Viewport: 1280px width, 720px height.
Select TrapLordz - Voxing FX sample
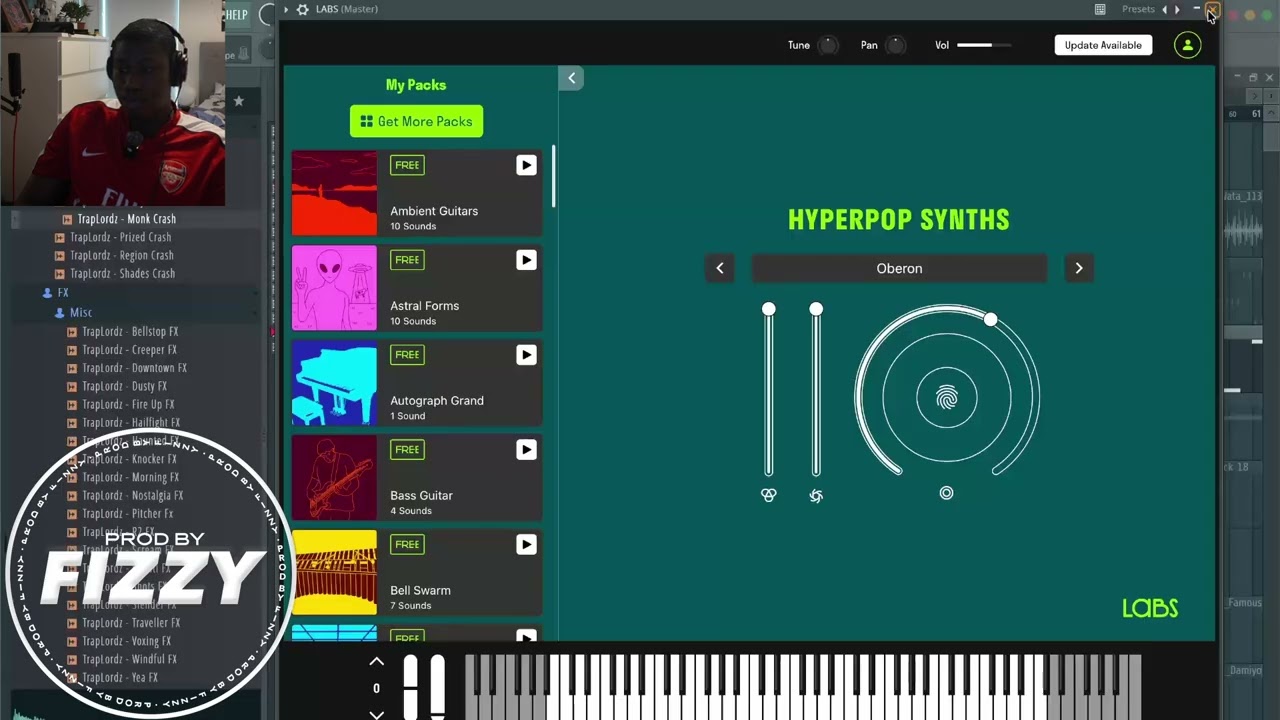(x=126, y=641)
